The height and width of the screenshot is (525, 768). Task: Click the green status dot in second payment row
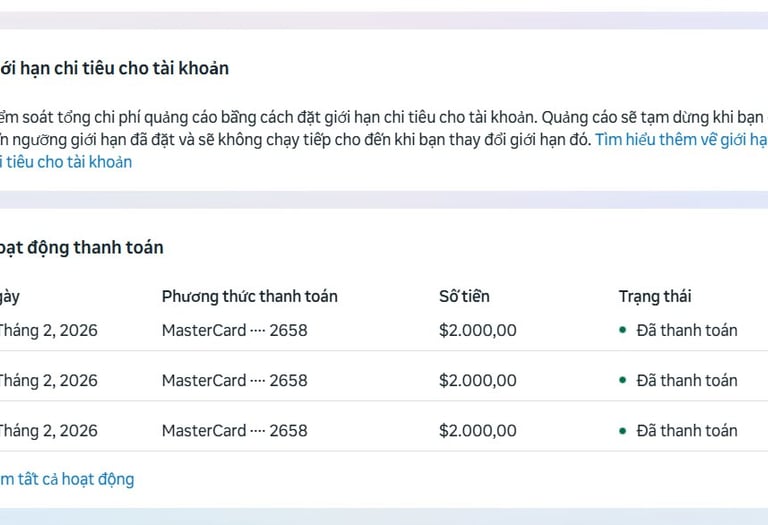(x=622, y=380)
